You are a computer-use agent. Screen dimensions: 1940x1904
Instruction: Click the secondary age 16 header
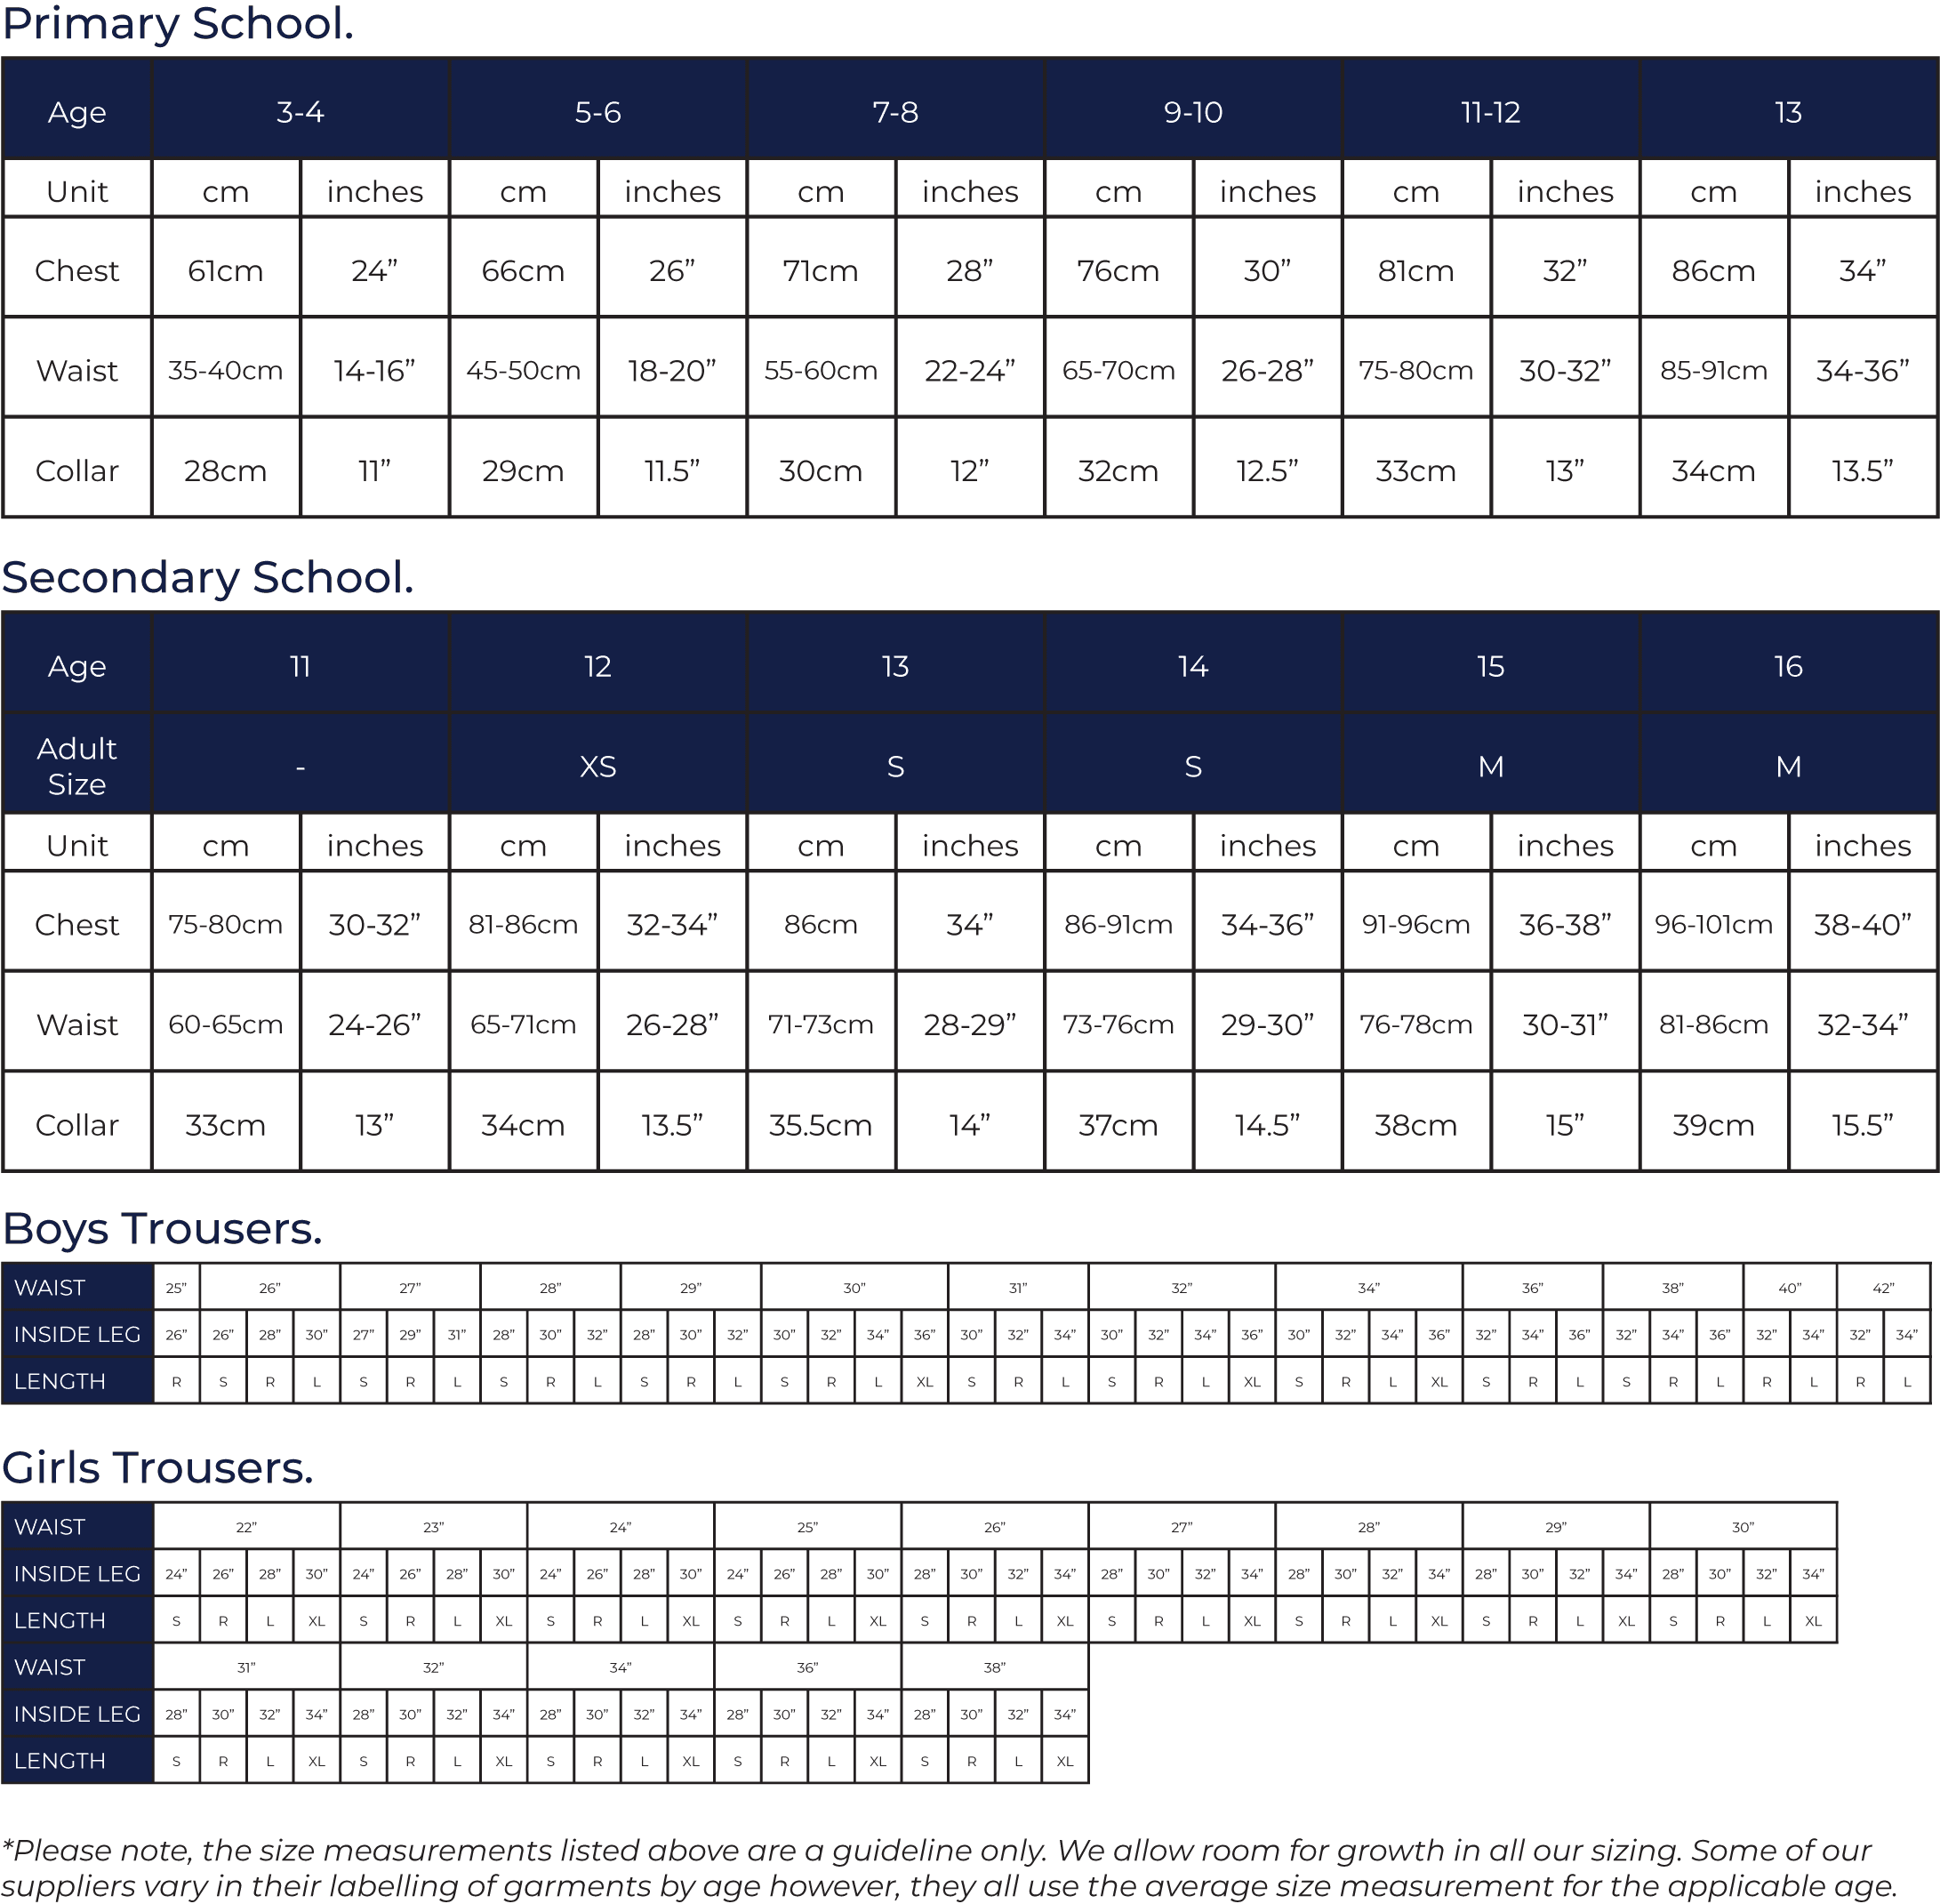click(x=1788, y=666)
